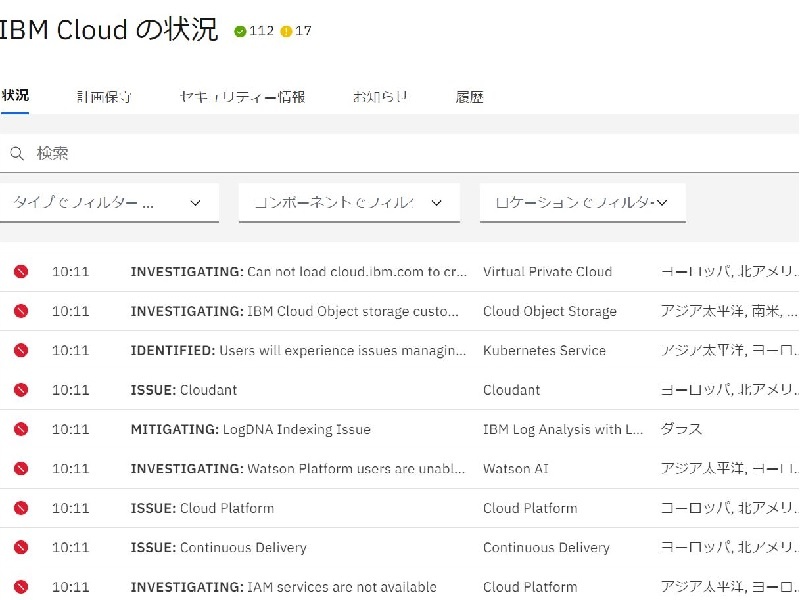Click red status icon for Cloud Object Storage row

(20, 311)
